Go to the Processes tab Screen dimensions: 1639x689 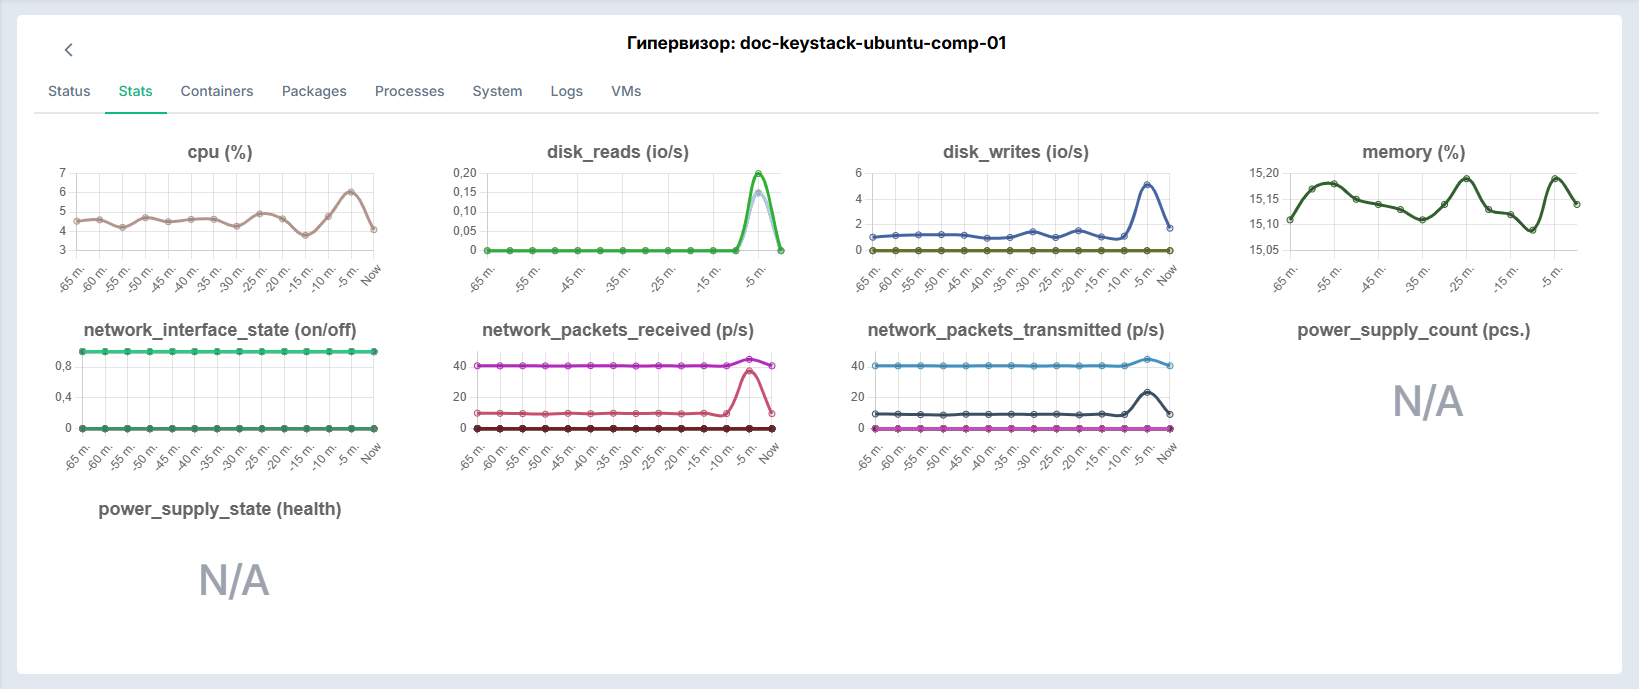coord(410,91)
